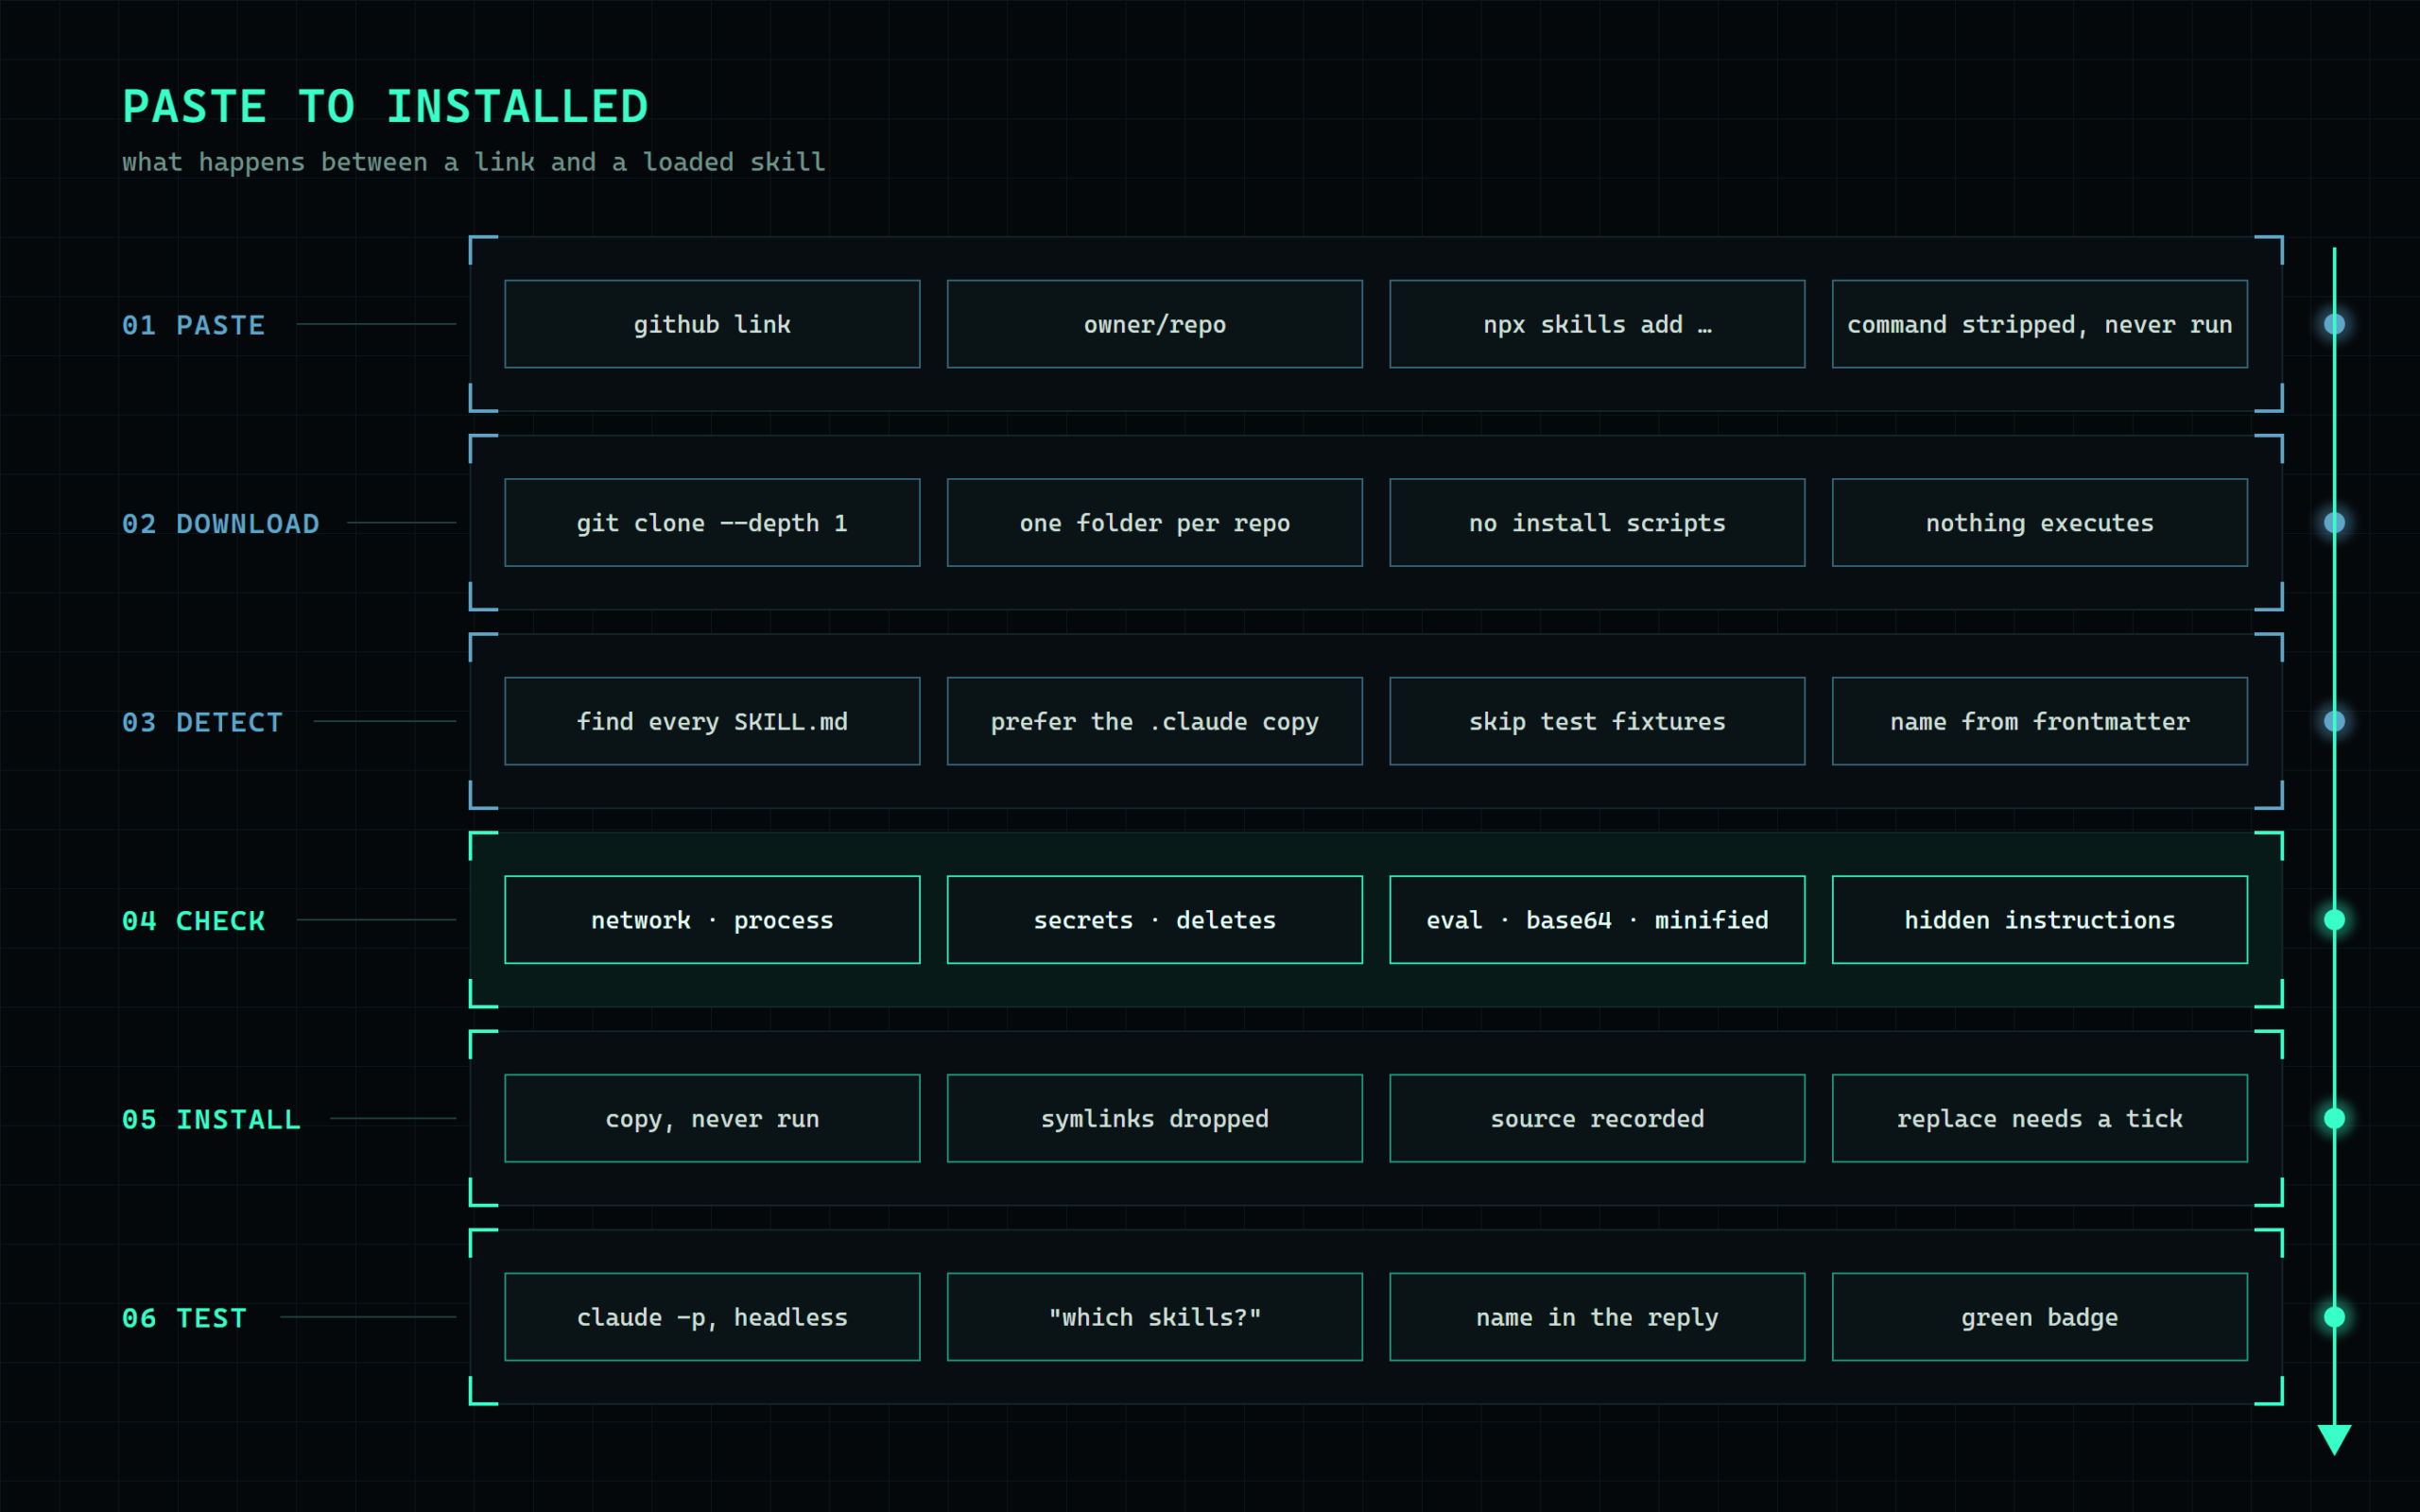Select the 'name from frontmatter' box

pos(2039,721)
